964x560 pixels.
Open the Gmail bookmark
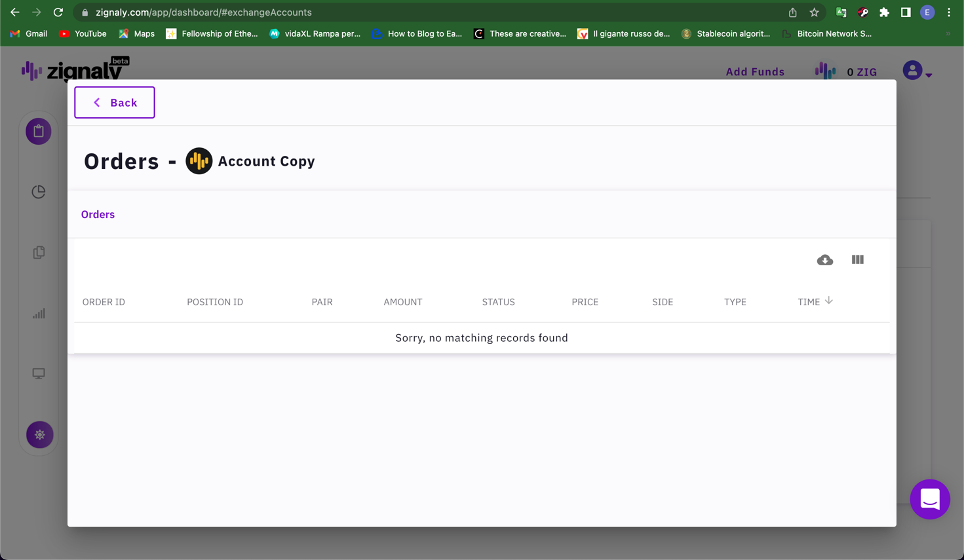29,34
